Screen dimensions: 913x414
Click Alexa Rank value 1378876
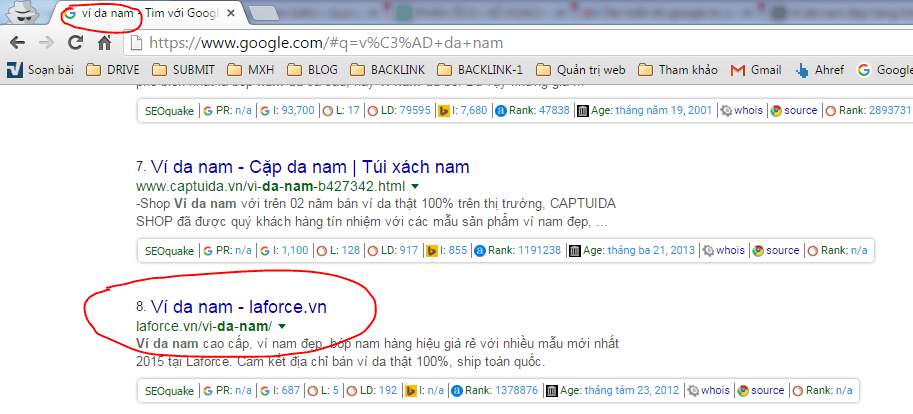point(514,390)
